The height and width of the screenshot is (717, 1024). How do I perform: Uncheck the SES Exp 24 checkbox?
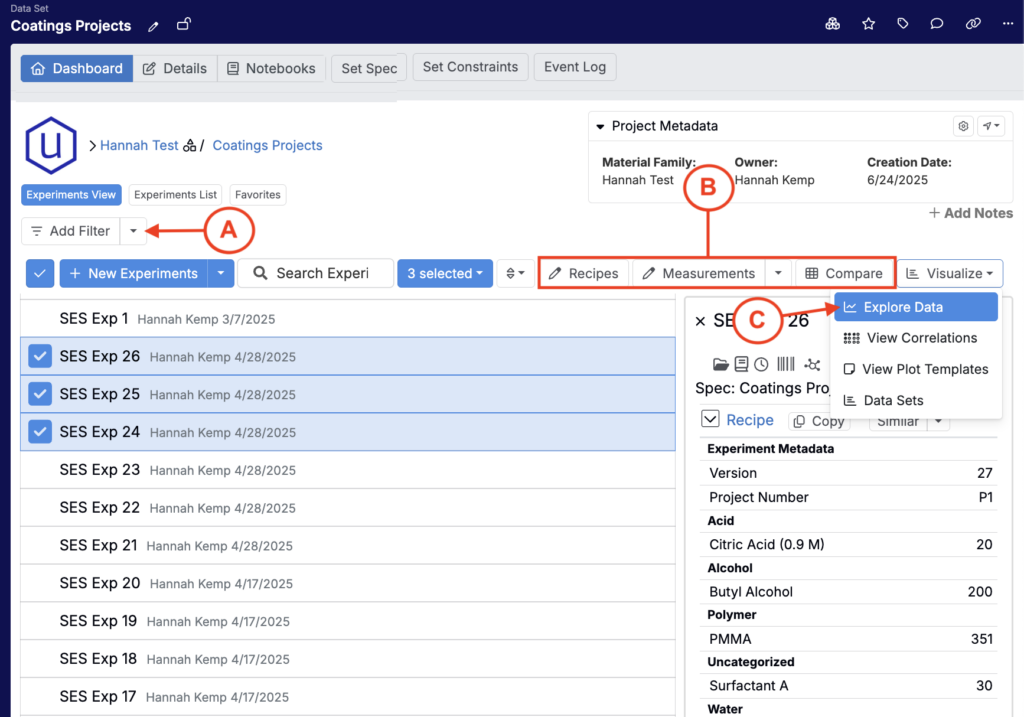pos(40,432)
